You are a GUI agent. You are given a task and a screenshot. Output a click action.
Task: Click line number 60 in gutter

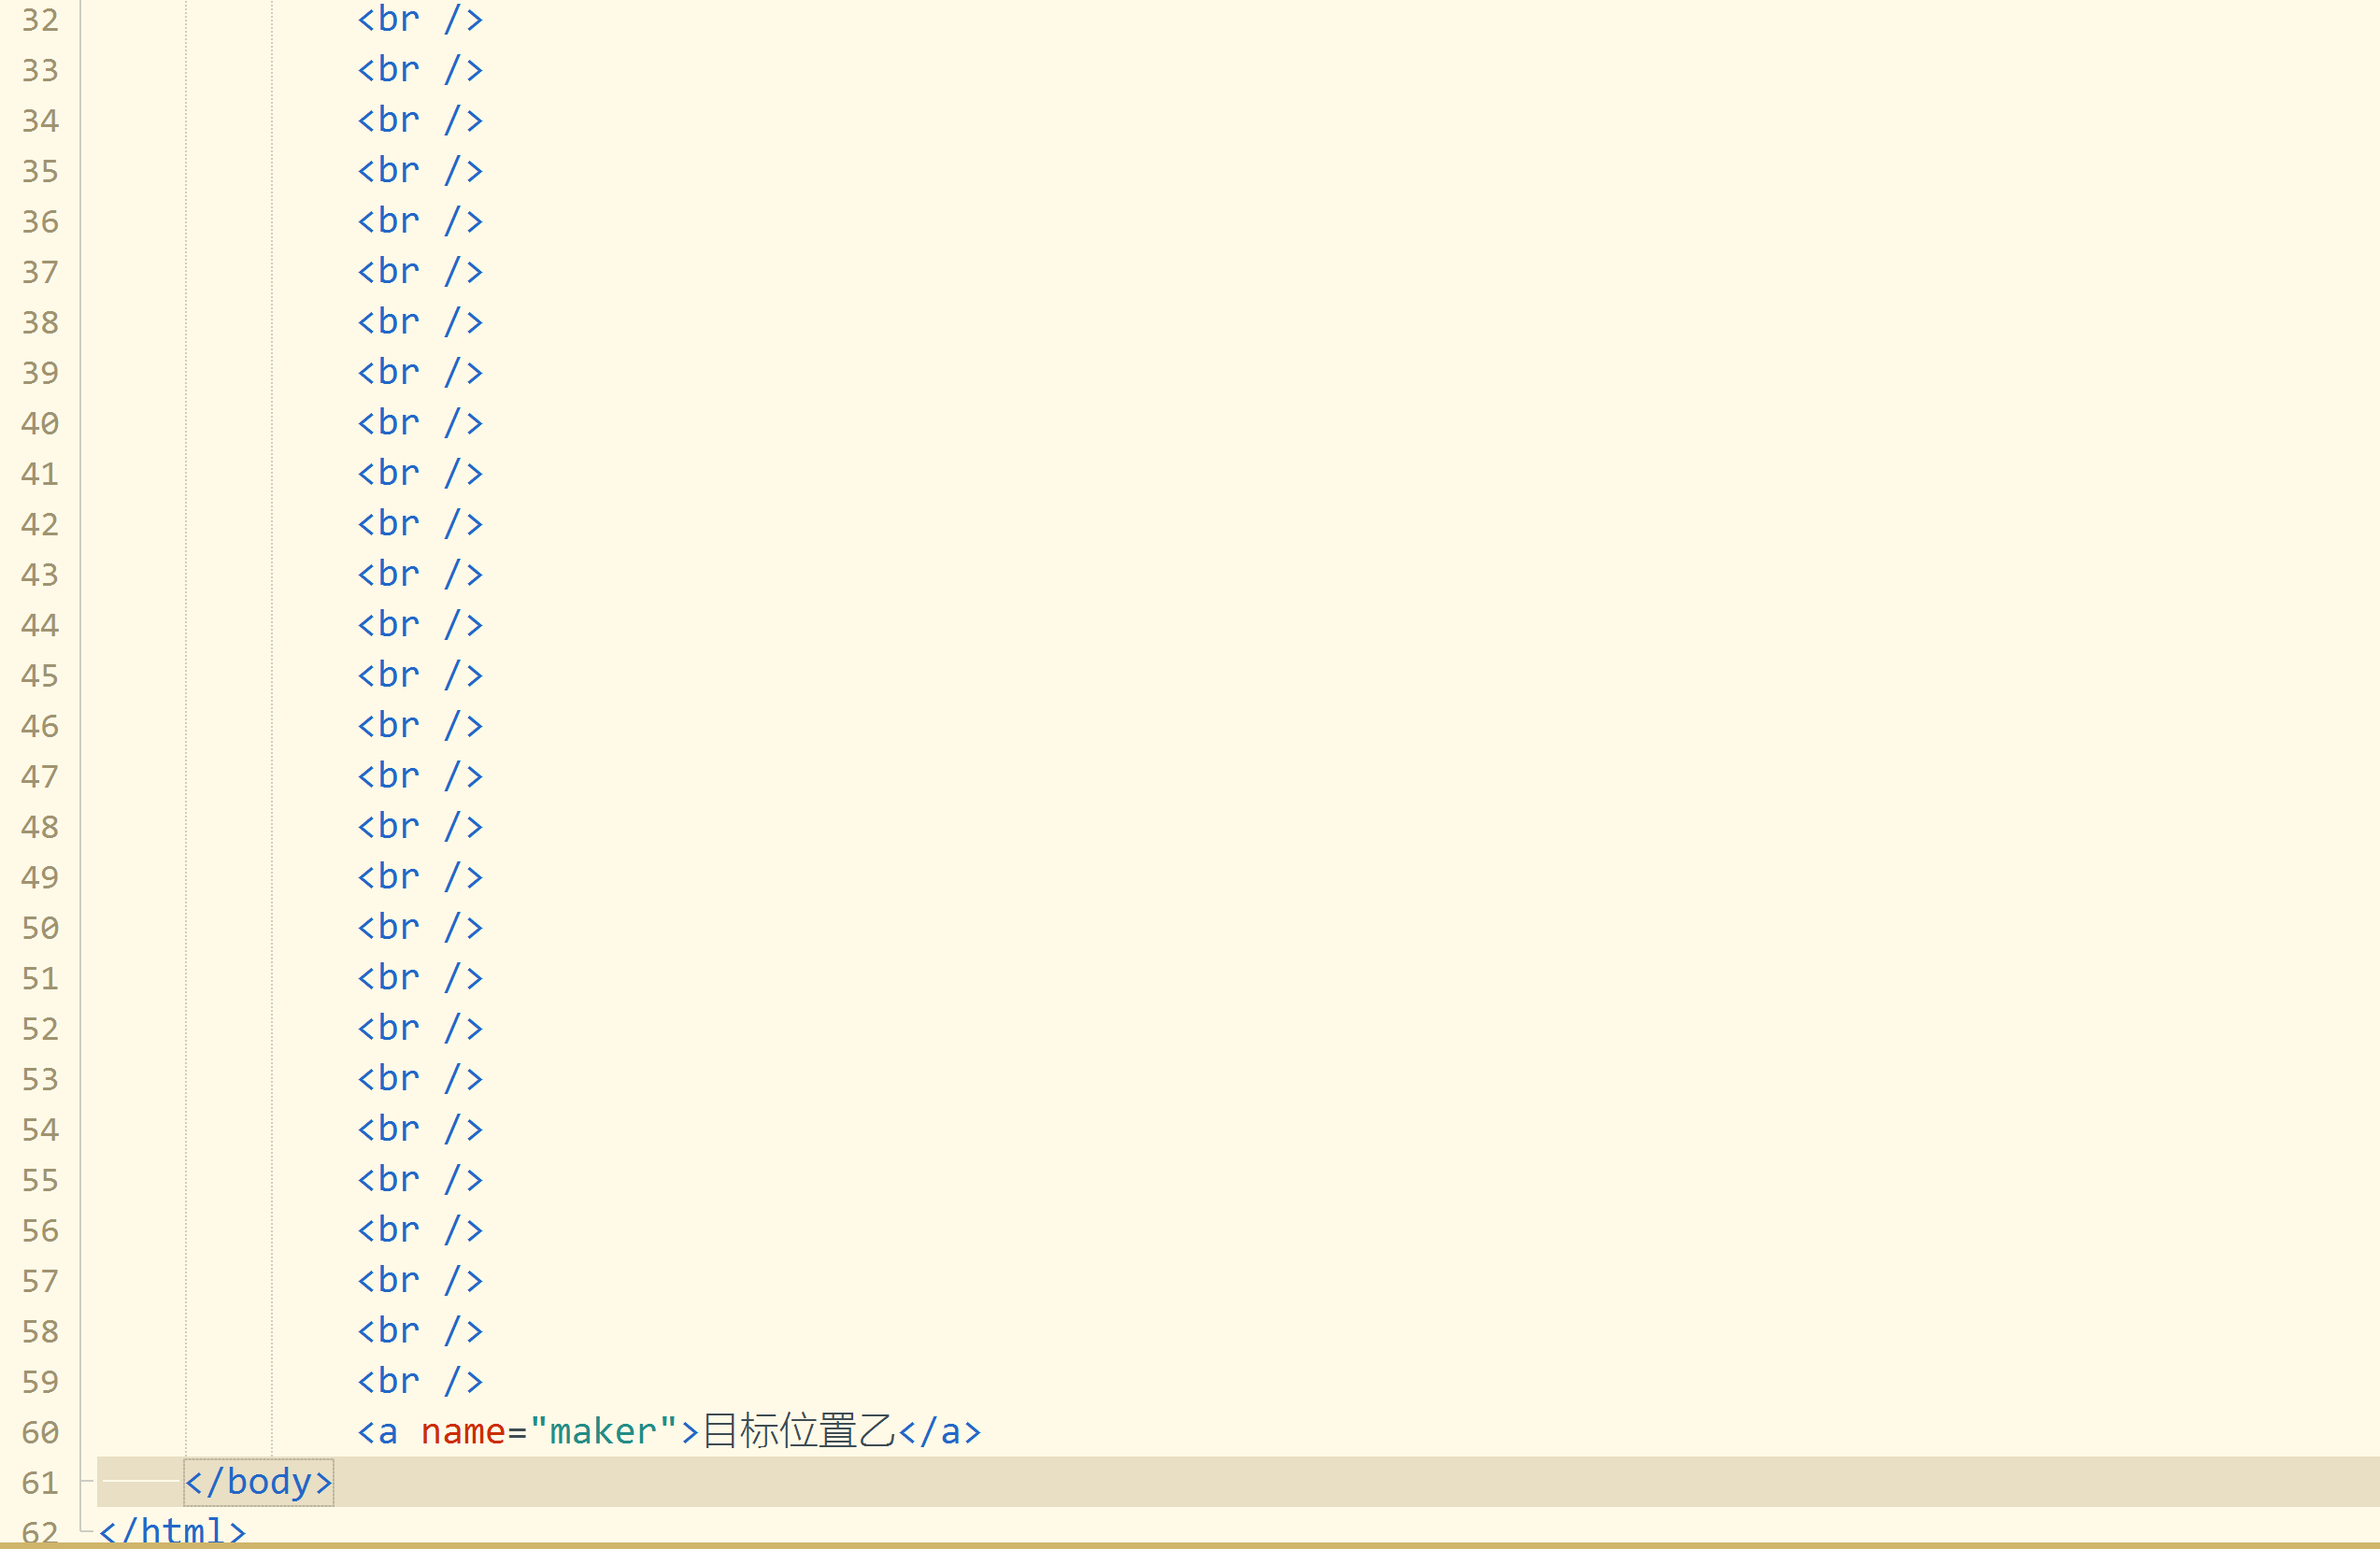pos(40,1432)
